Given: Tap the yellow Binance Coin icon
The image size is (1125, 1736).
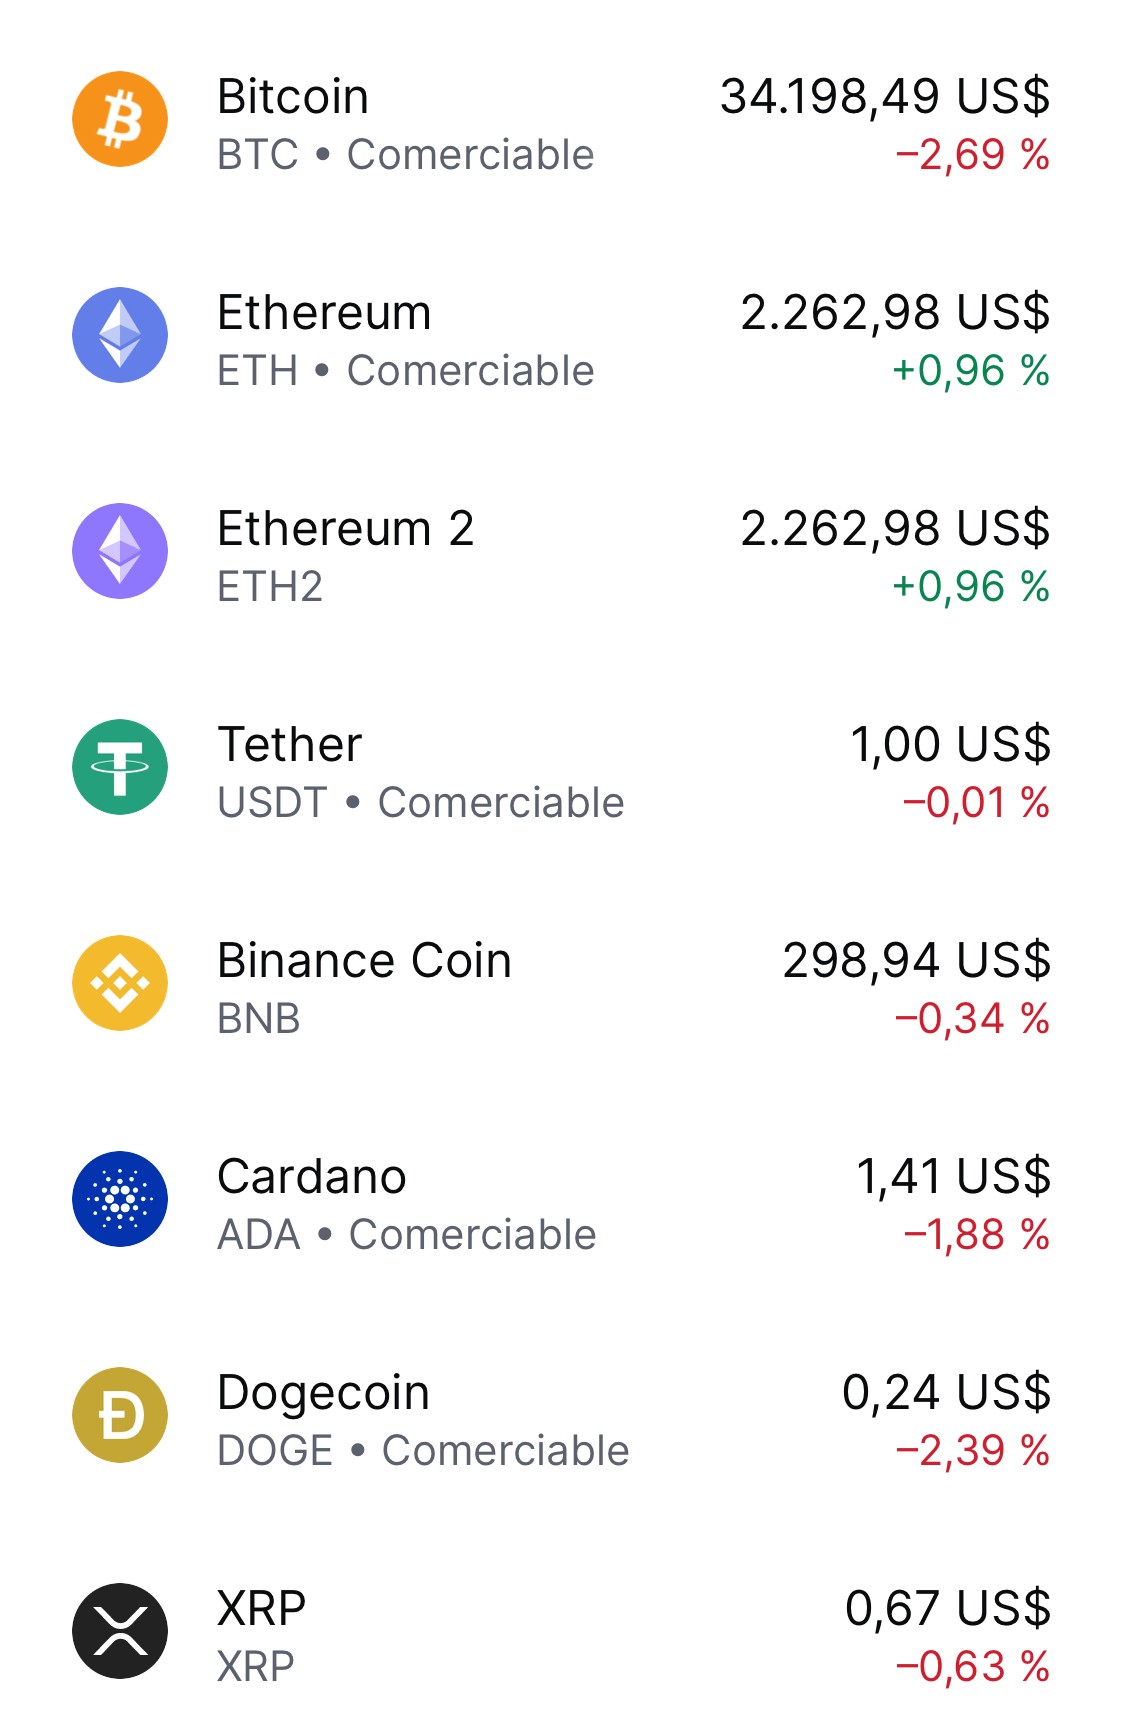Looking at the screenshot, I should click(x=120, y=983).
